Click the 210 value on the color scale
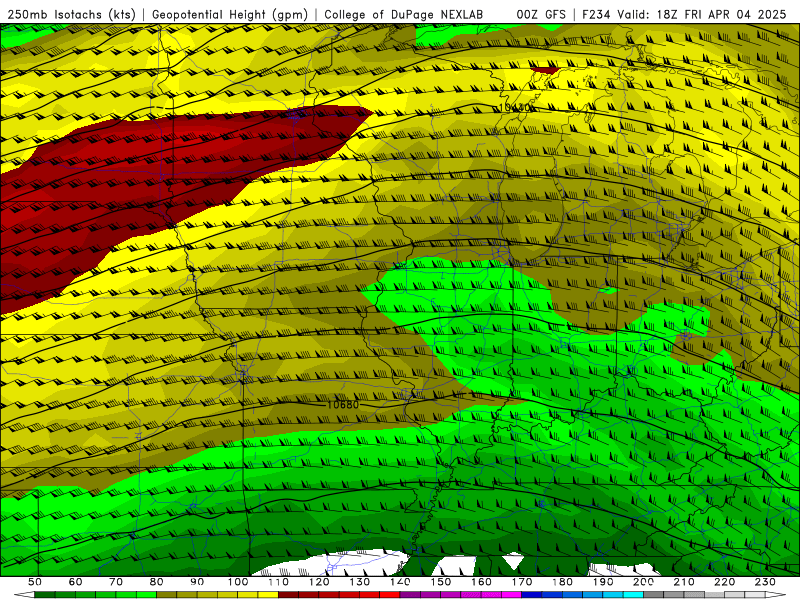 [684, 582]
